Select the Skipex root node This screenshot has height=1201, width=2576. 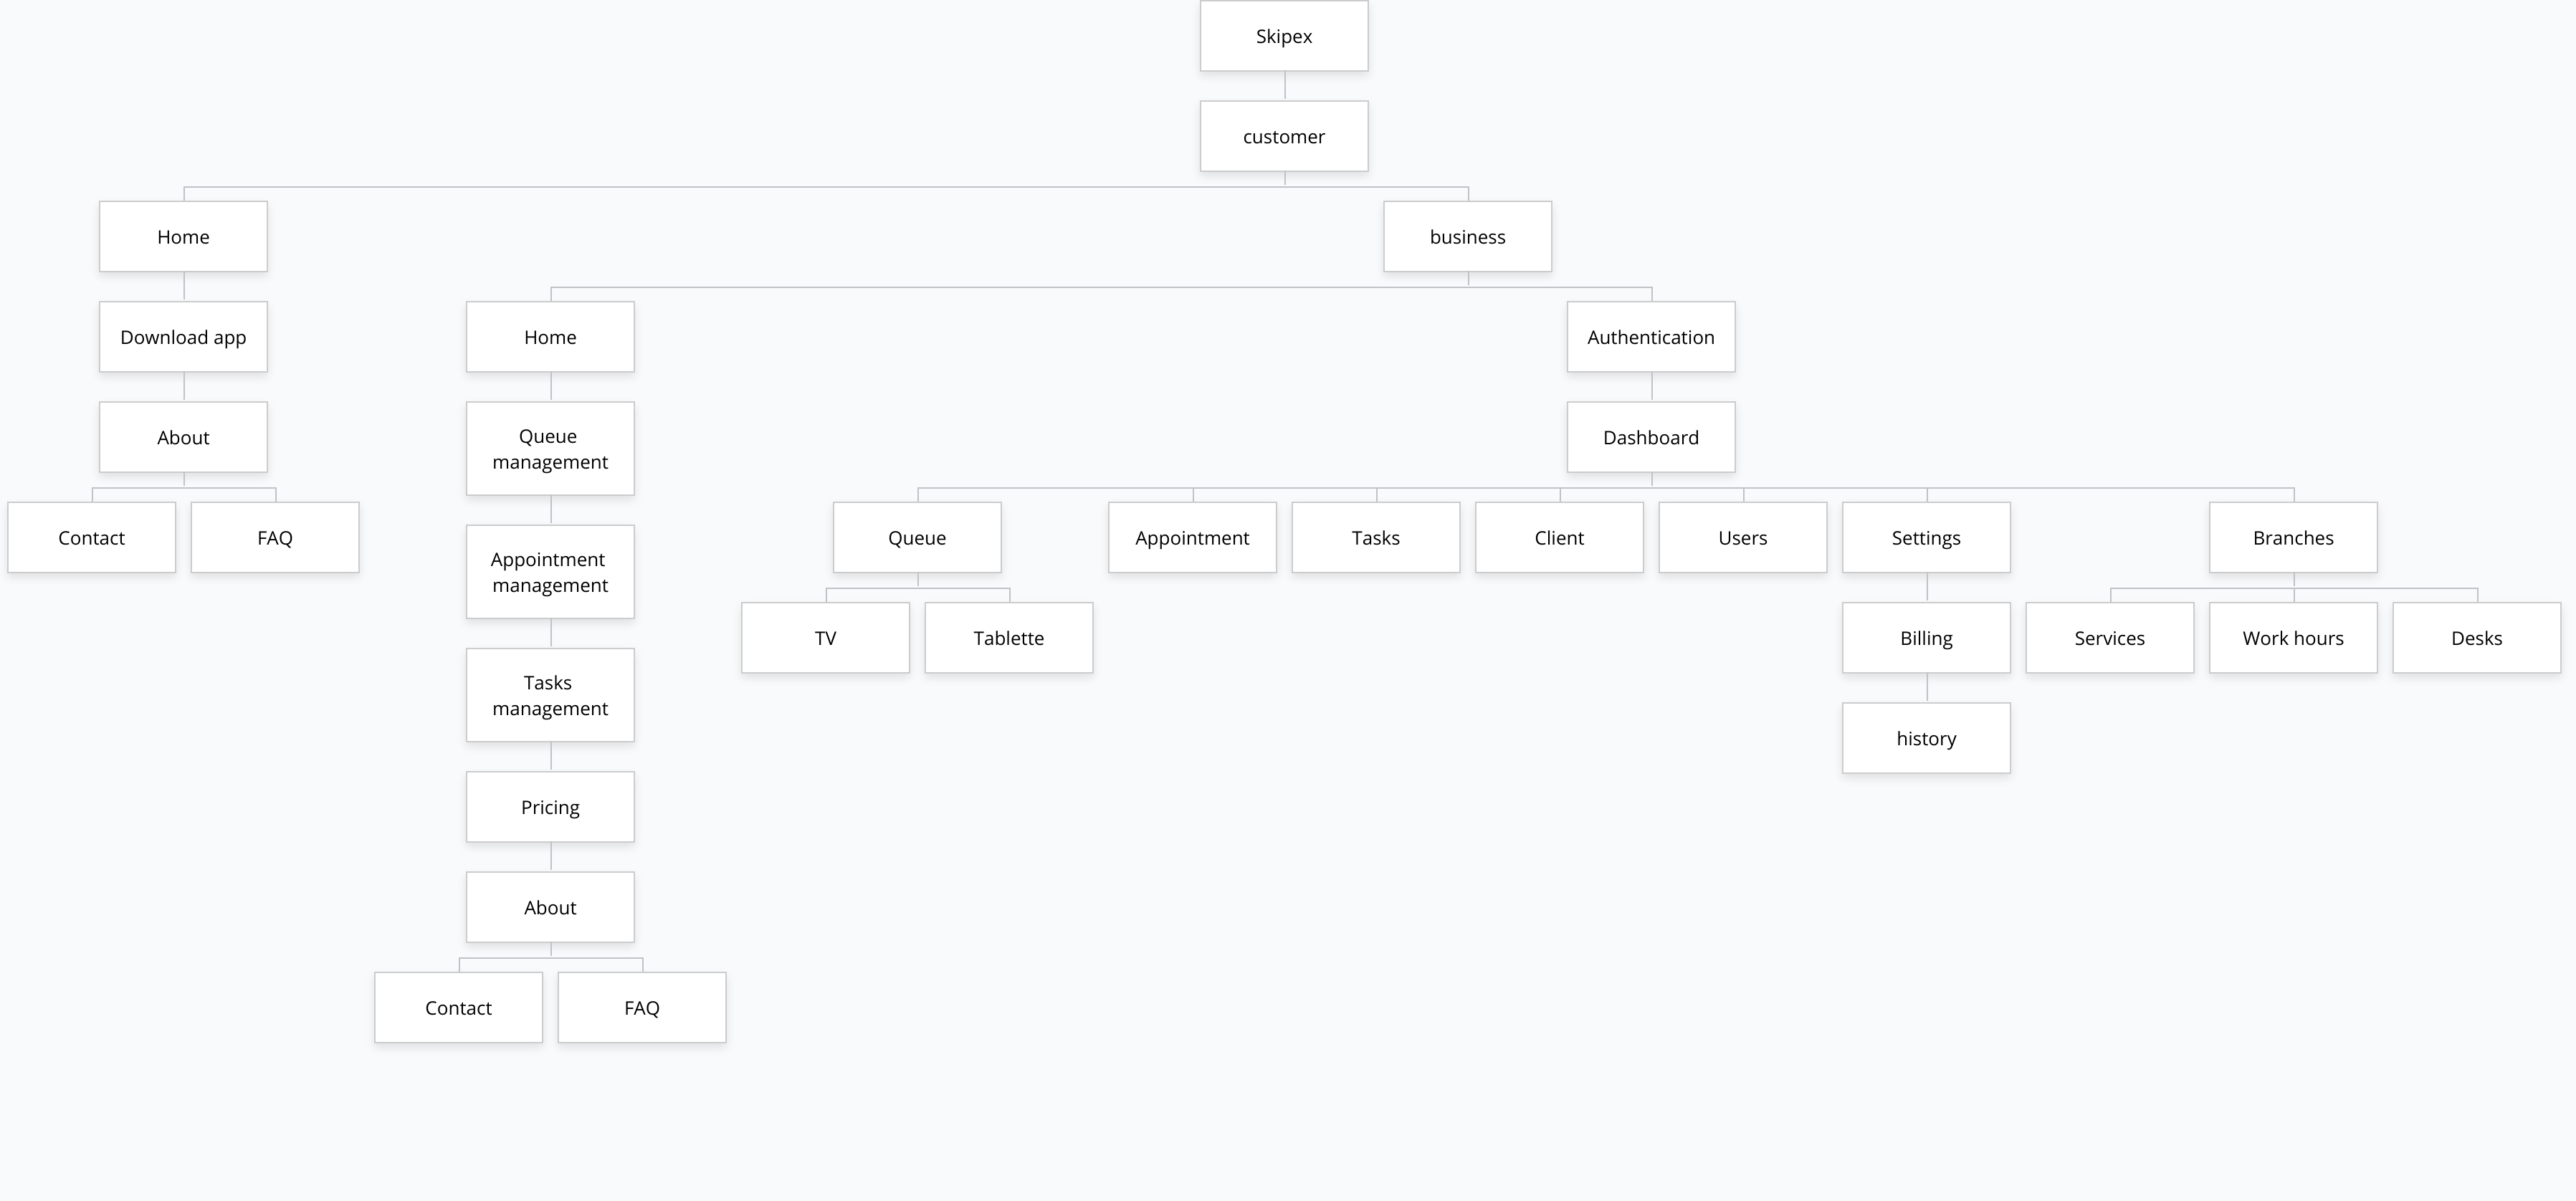tap(1284, 36)
